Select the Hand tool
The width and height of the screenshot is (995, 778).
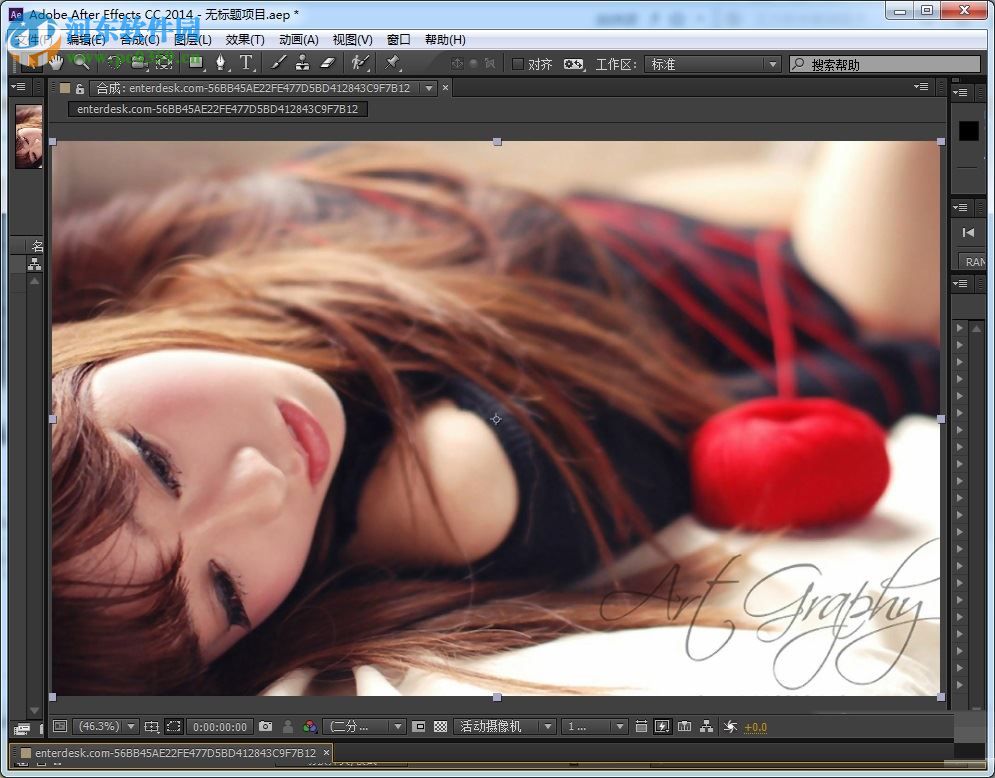point(56,62)
